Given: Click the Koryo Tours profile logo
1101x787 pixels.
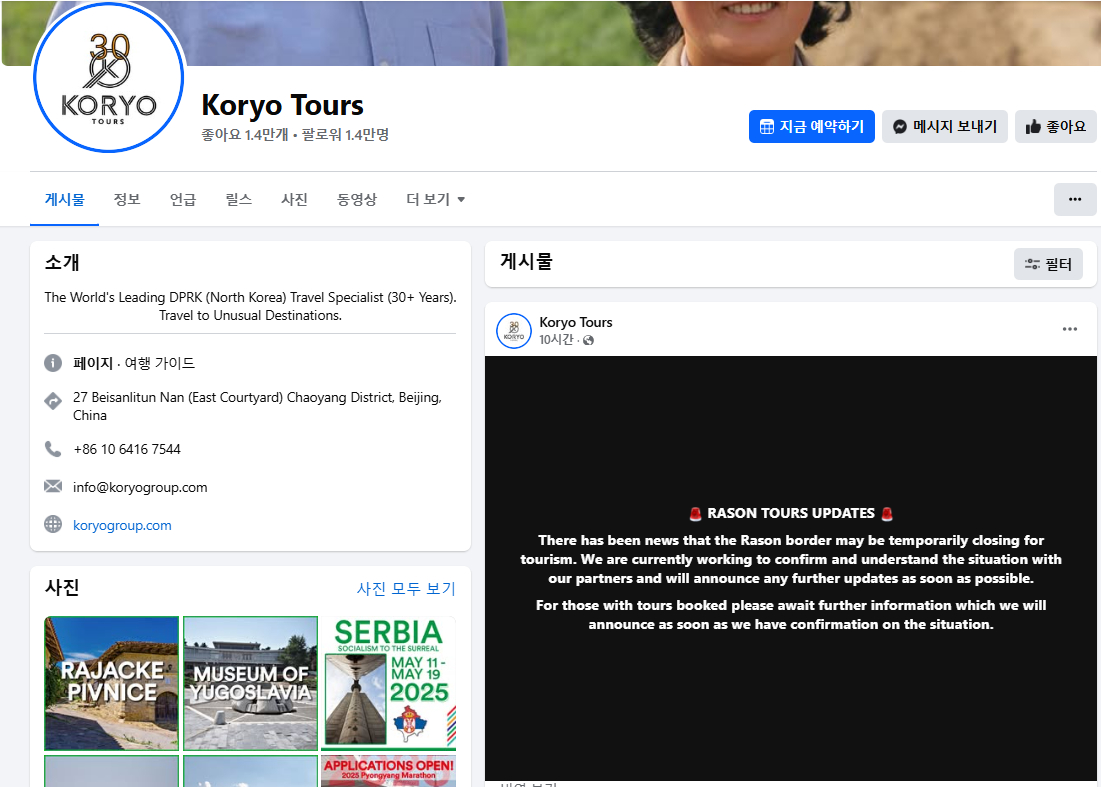Looking at the screenshot, I should click(x=108, y=78).
